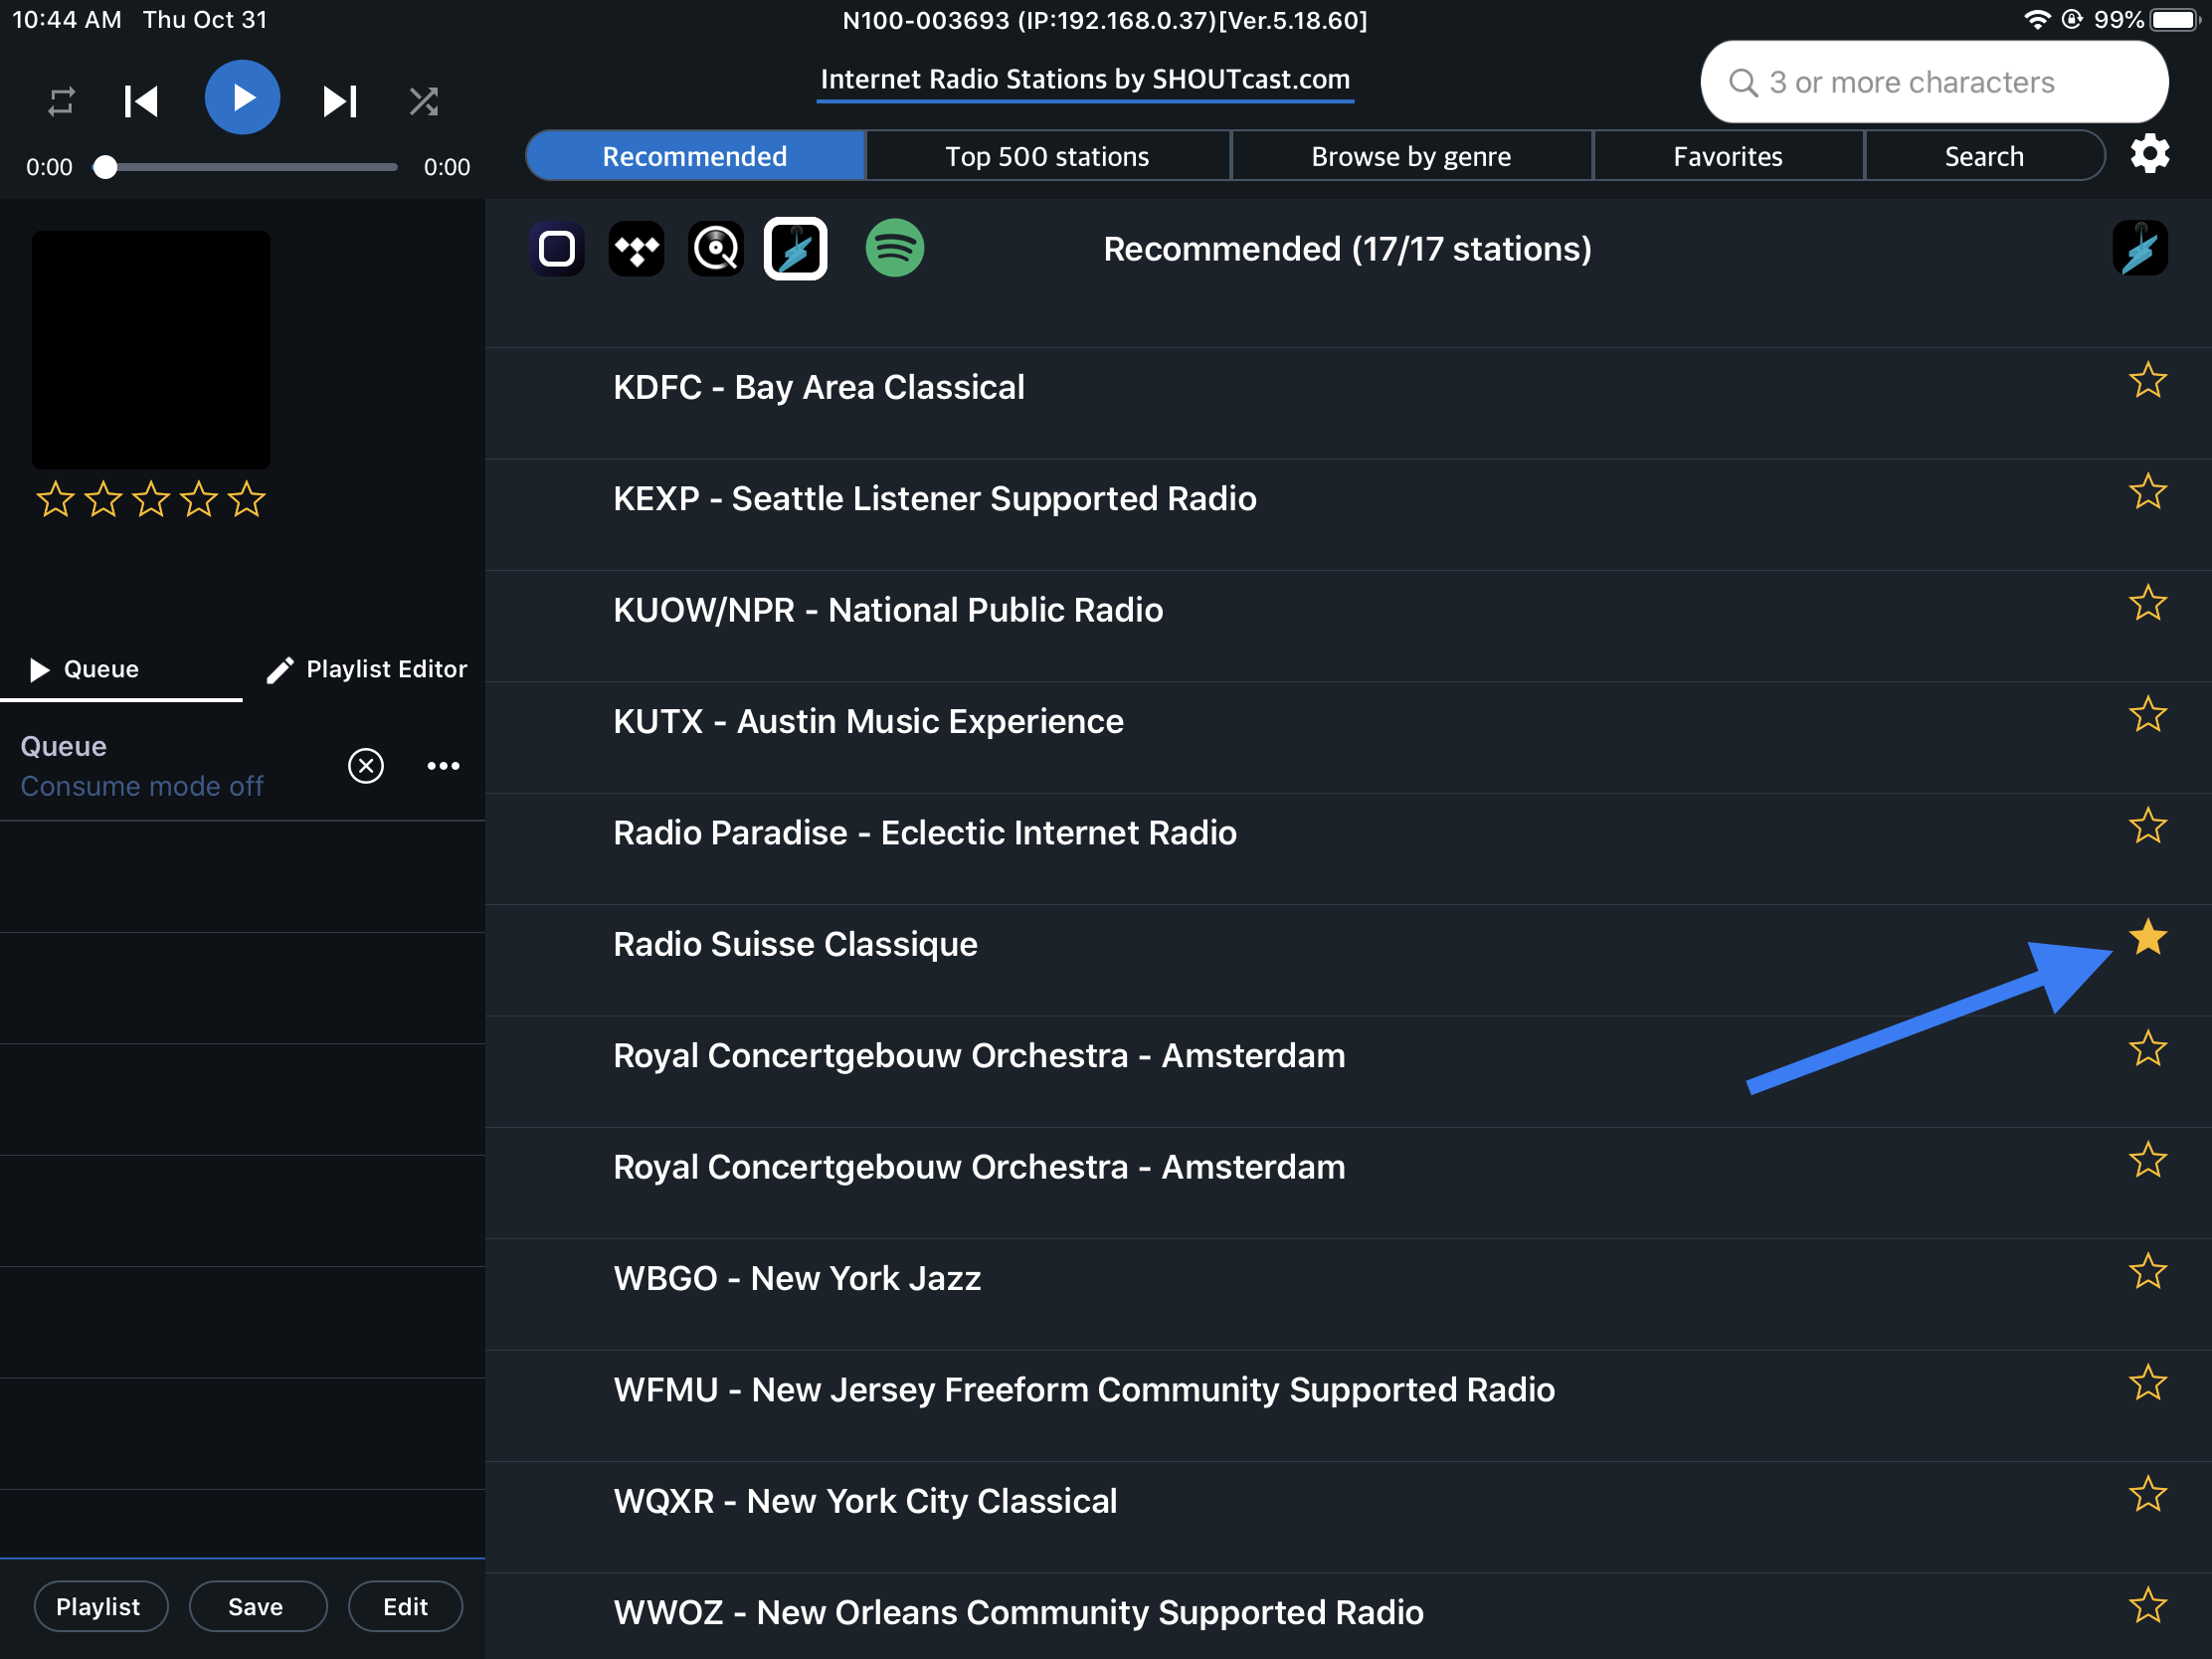Favorite KUTX Austin Music Experience star

pyautogui.click(x=2147, y=715)
